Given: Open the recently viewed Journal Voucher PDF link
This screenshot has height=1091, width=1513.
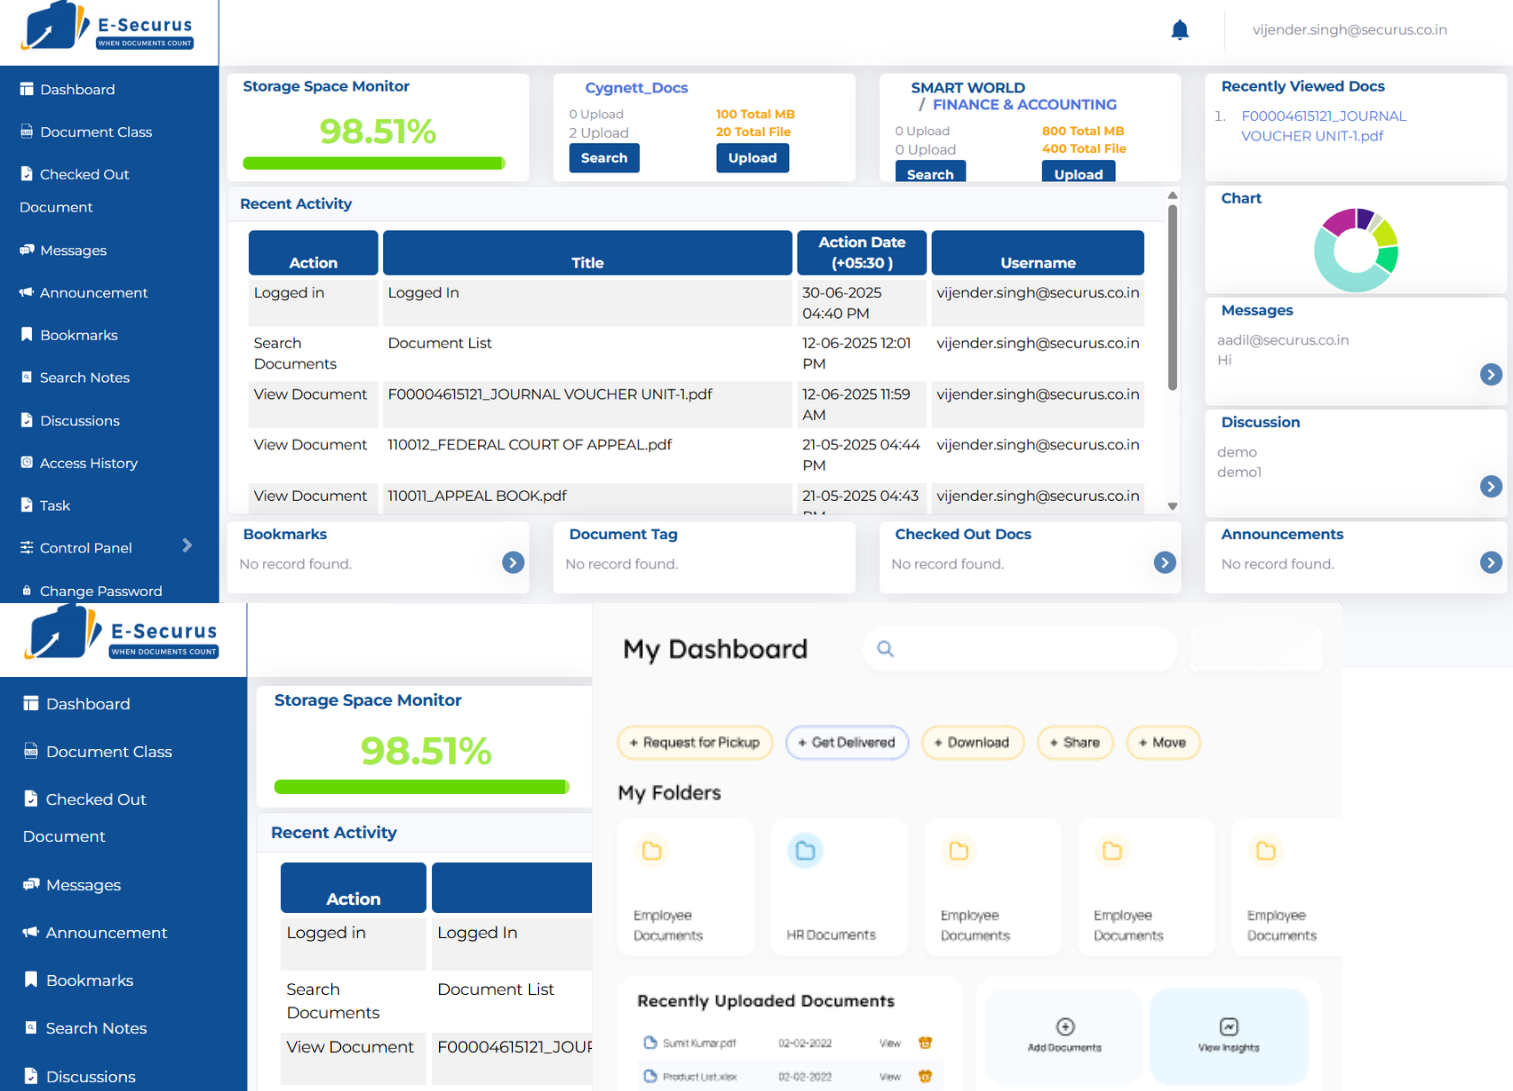Looking at the screenshot, I should pos(1322,126).
